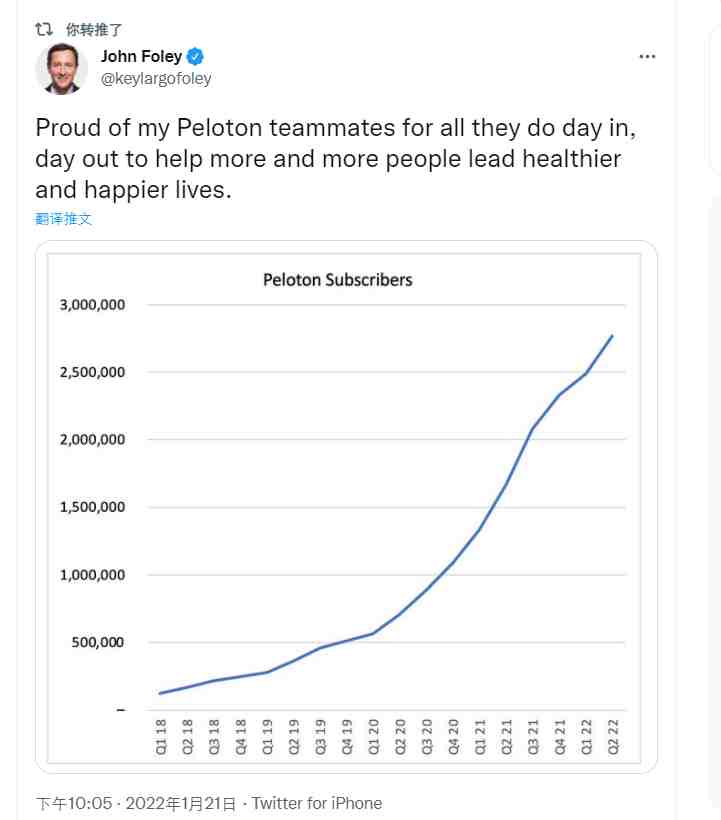This screenshot has height=820, width=721.
Task: Open the John Foley display name link
Action: tap(141, 57)
